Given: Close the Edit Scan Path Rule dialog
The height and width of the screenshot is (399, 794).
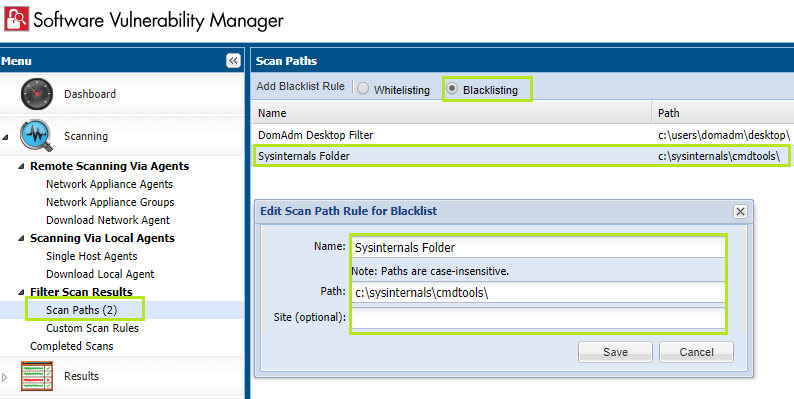Looking at the screenshot, I should tap(740, 211).
